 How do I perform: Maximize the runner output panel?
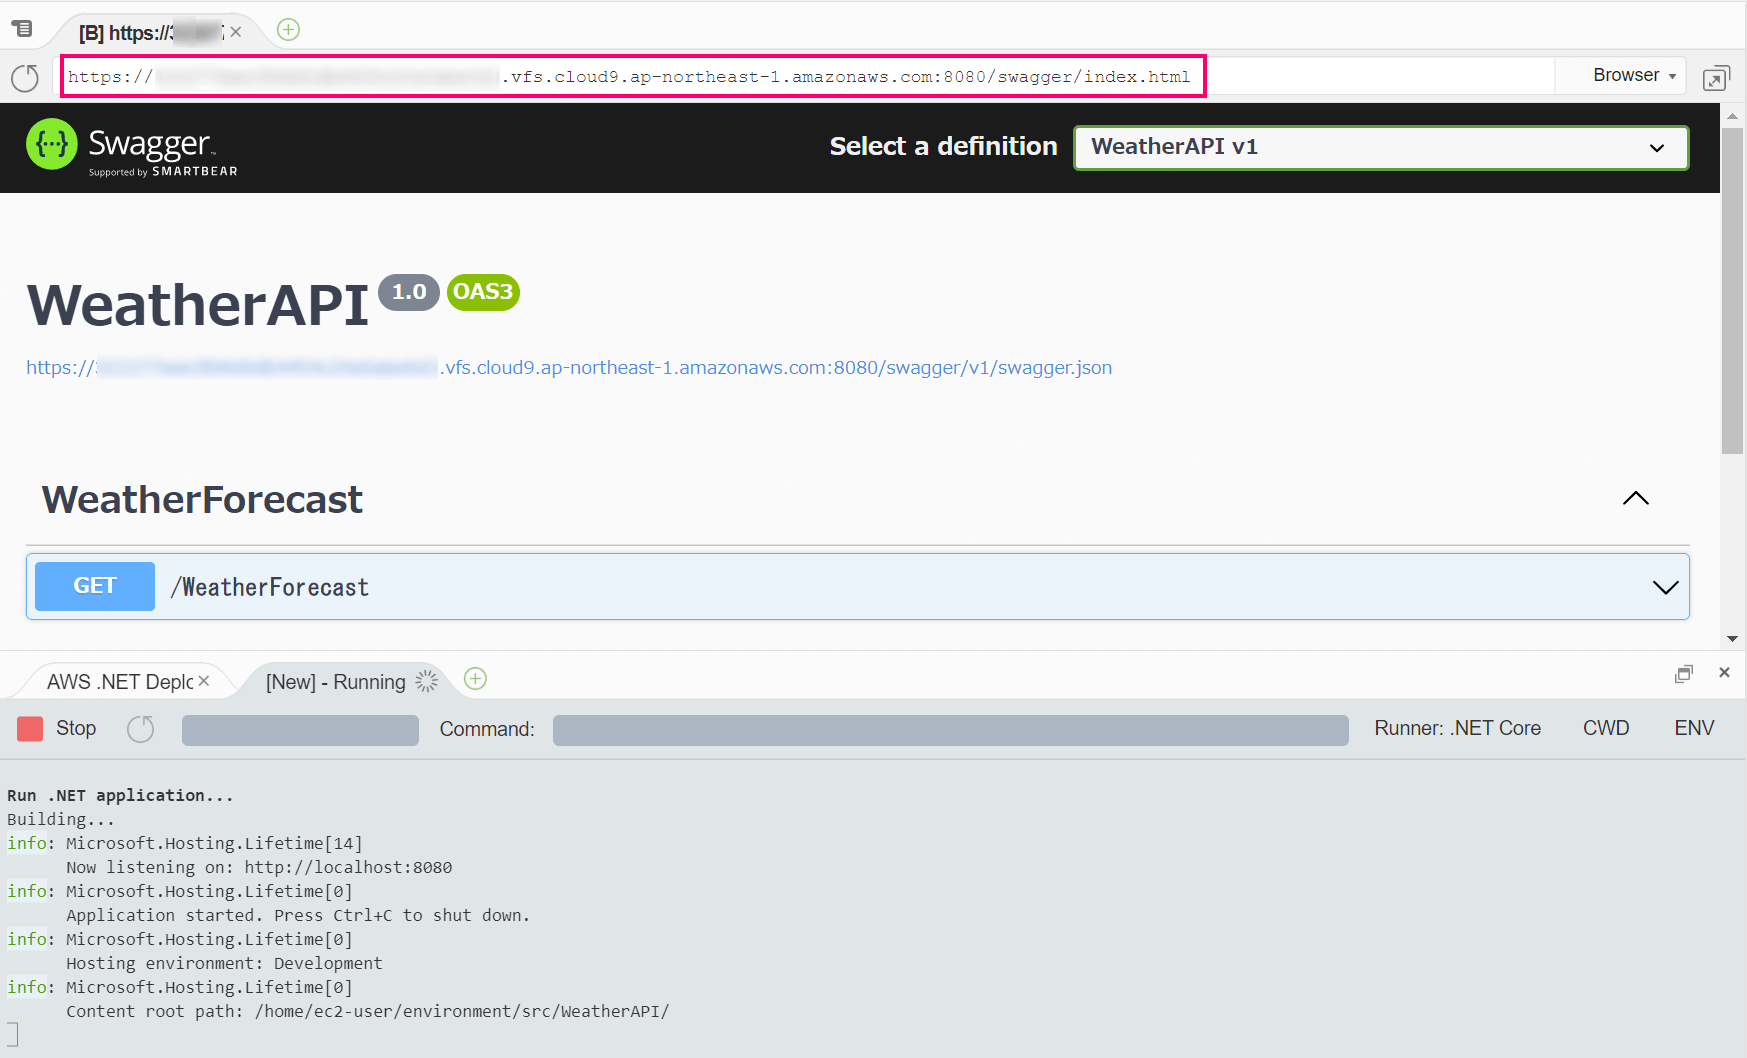[x=1684, y=673]
